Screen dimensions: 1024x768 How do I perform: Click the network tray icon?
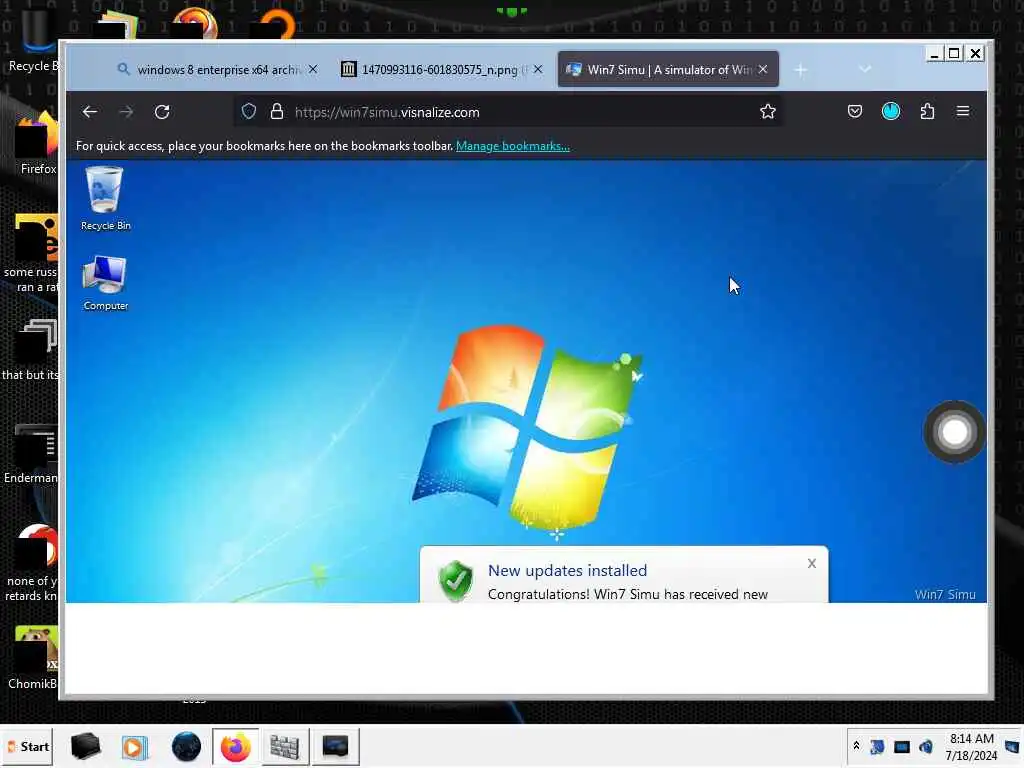(877, 746)
